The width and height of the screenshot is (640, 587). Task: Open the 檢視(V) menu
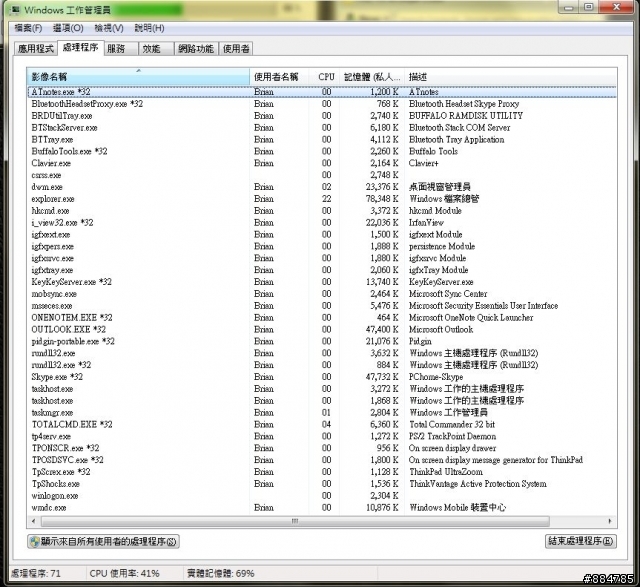pos(109,28)
